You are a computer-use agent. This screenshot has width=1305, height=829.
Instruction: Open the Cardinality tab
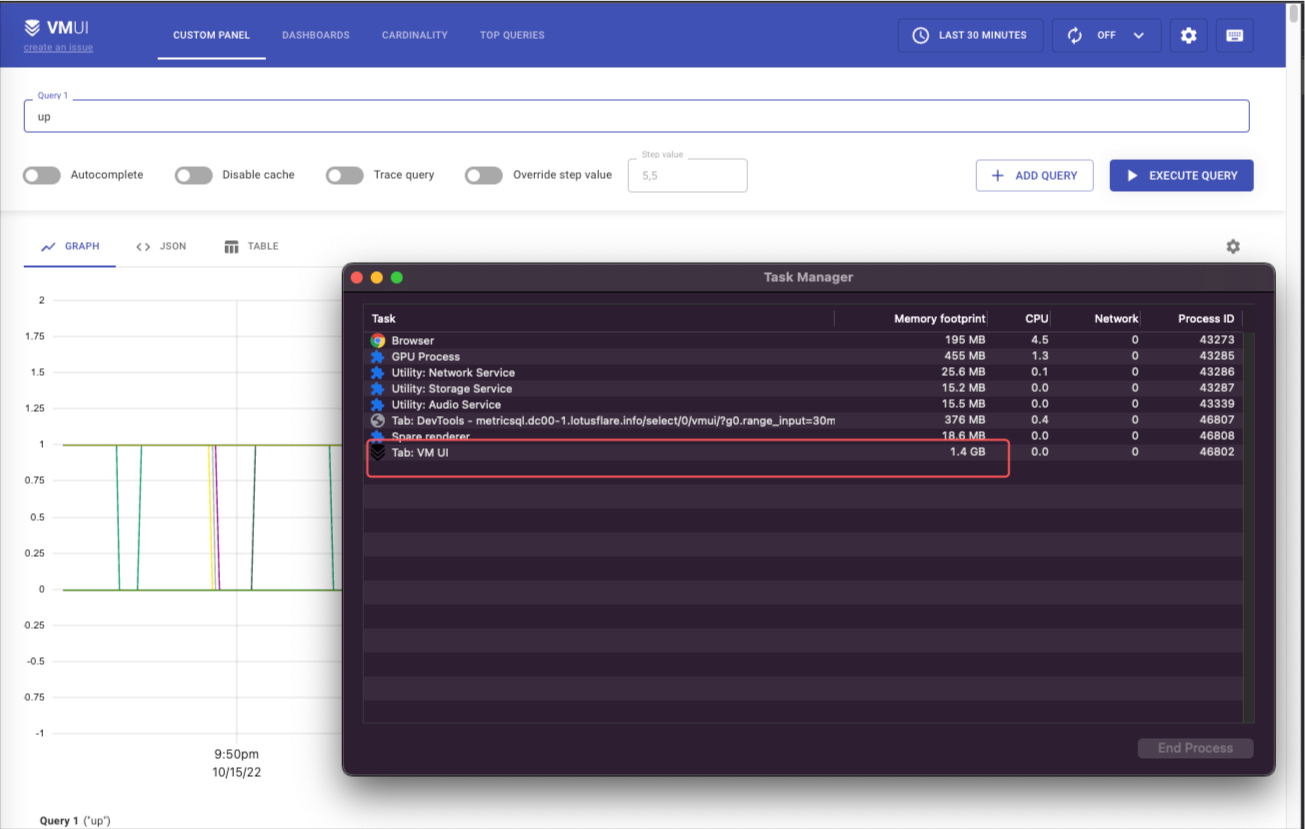point(414,35)
